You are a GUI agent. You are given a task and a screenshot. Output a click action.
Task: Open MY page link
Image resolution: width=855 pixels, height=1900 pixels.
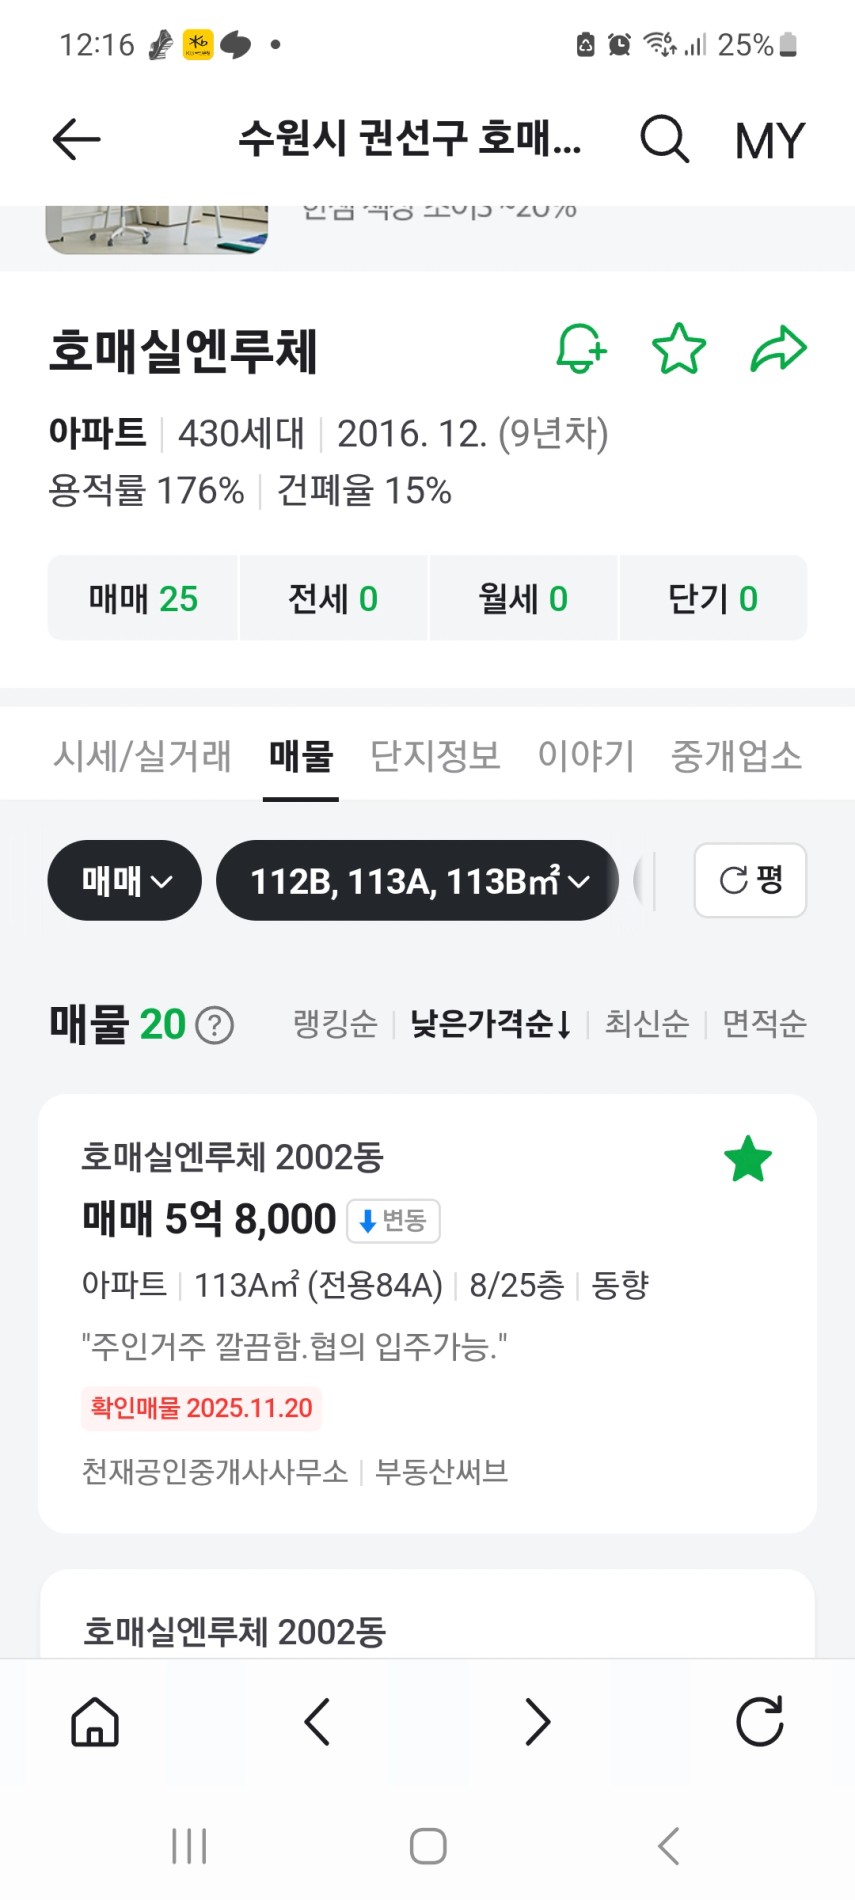(x=769, y=140)
